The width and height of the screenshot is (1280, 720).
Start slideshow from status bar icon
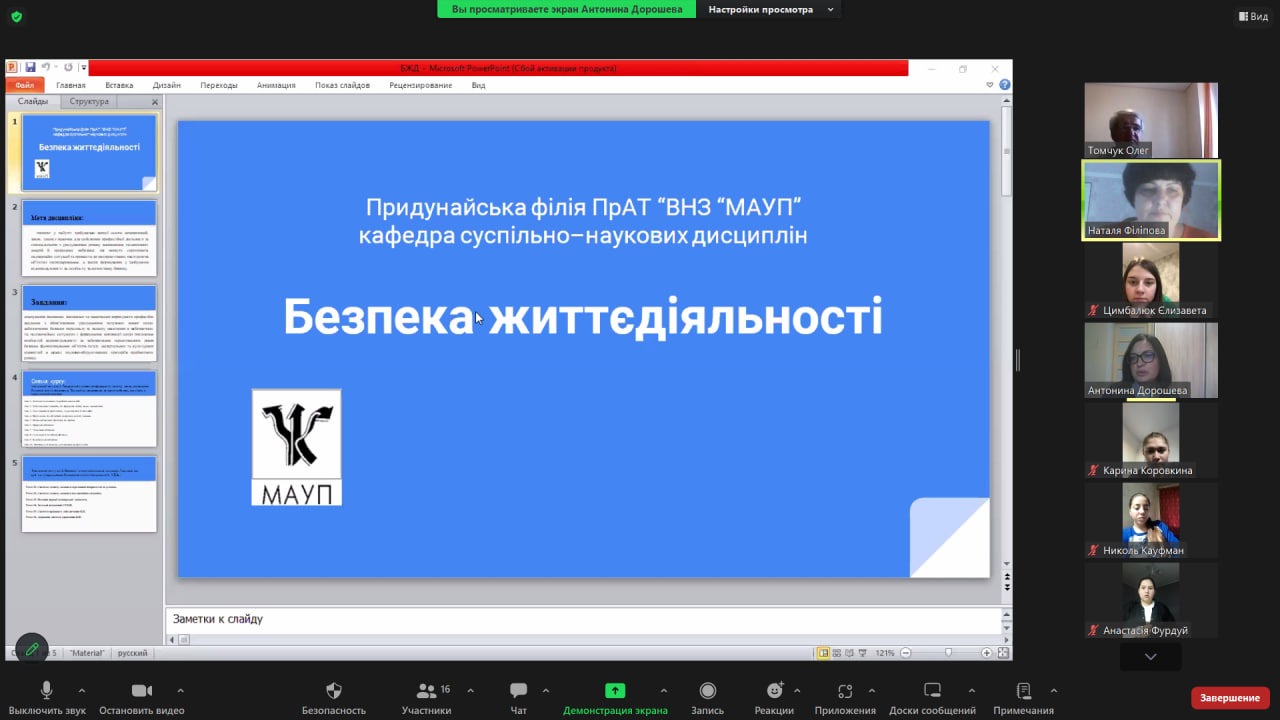click(x=863, y=653)
